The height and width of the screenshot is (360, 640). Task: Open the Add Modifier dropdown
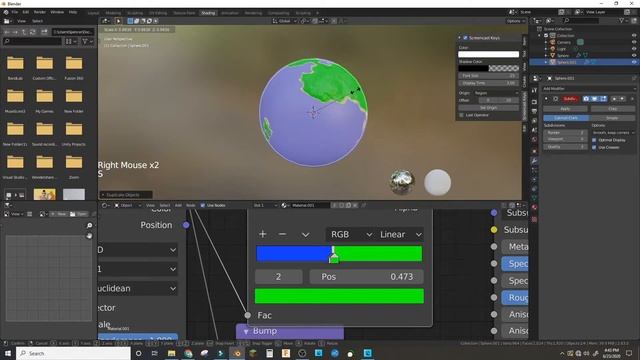pos(589,89)
